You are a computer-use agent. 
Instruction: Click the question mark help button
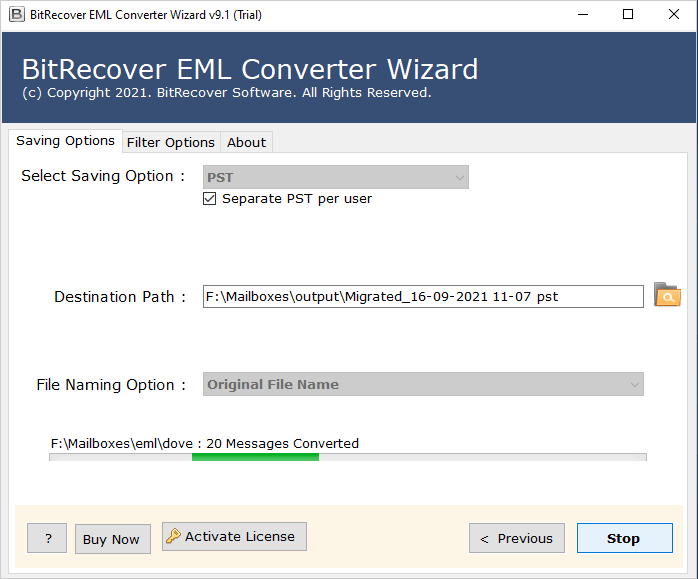[x=47, y=538]
